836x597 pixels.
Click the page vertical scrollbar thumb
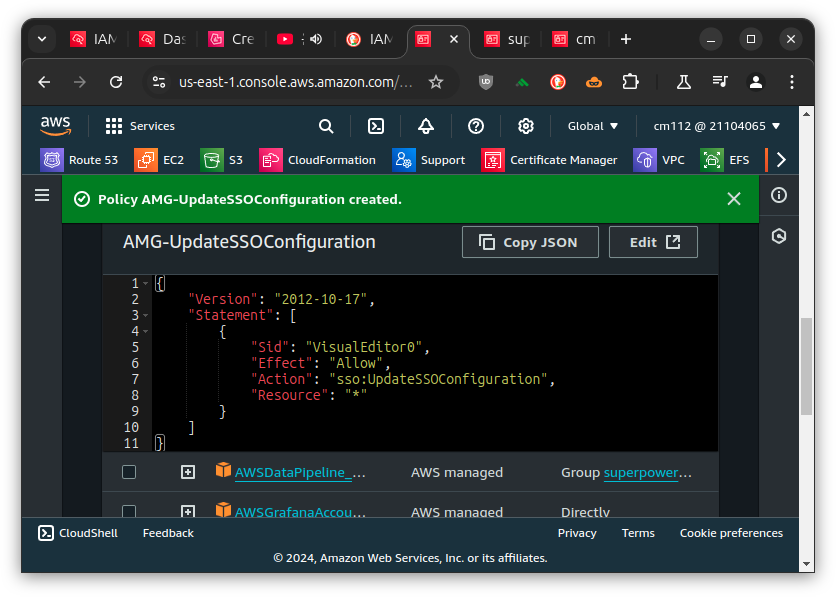pos(806,366)
